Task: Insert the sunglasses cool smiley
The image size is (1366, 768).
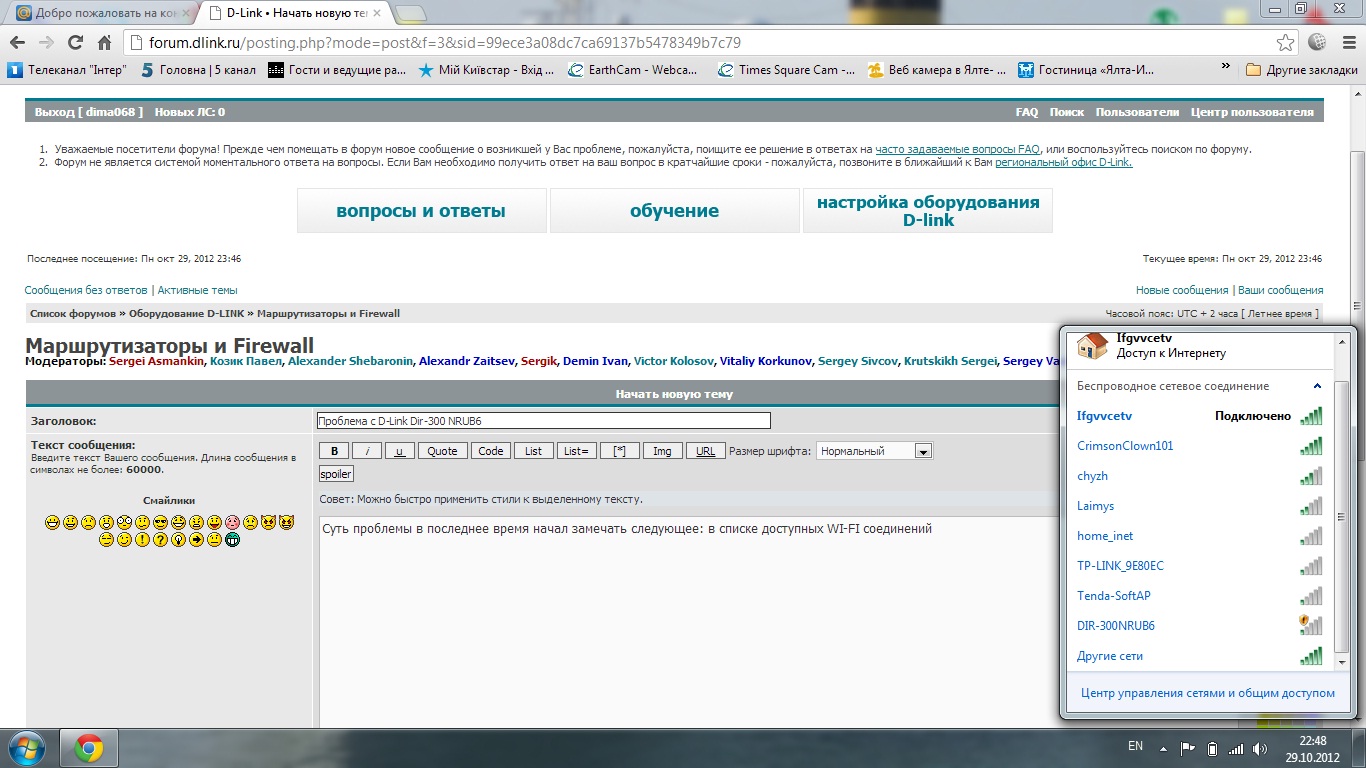Action: pyautogui.click(x=160, y=522)
